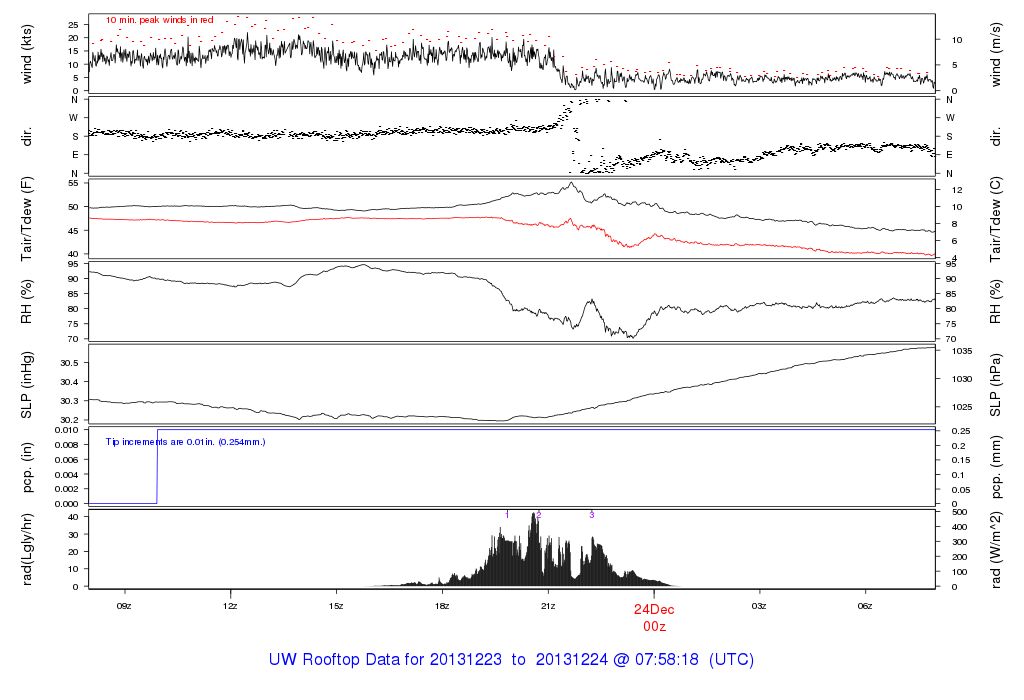Click the 'SLP (hPa)' axis label
This screenshot has width=1024, height=700.
pyautogui.click(x=997, y=384)
